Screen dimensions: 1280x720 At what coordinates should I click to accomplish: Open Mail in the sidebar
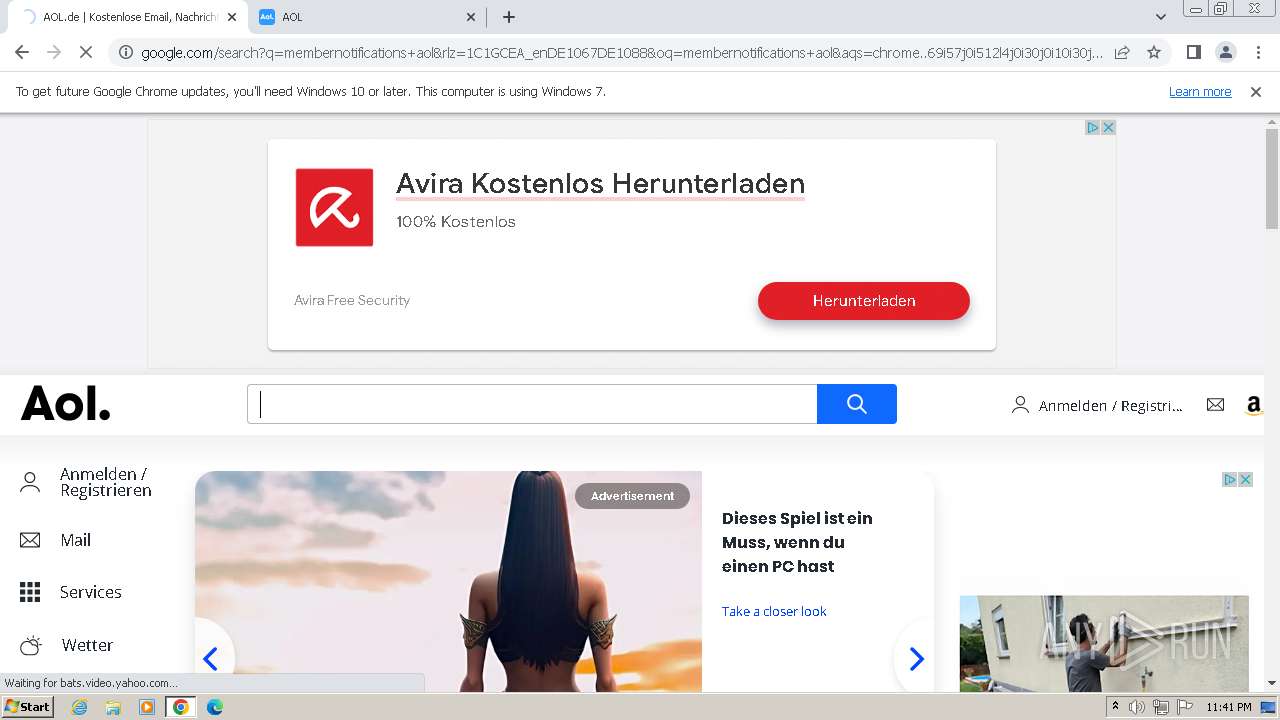tap(75, 540)
